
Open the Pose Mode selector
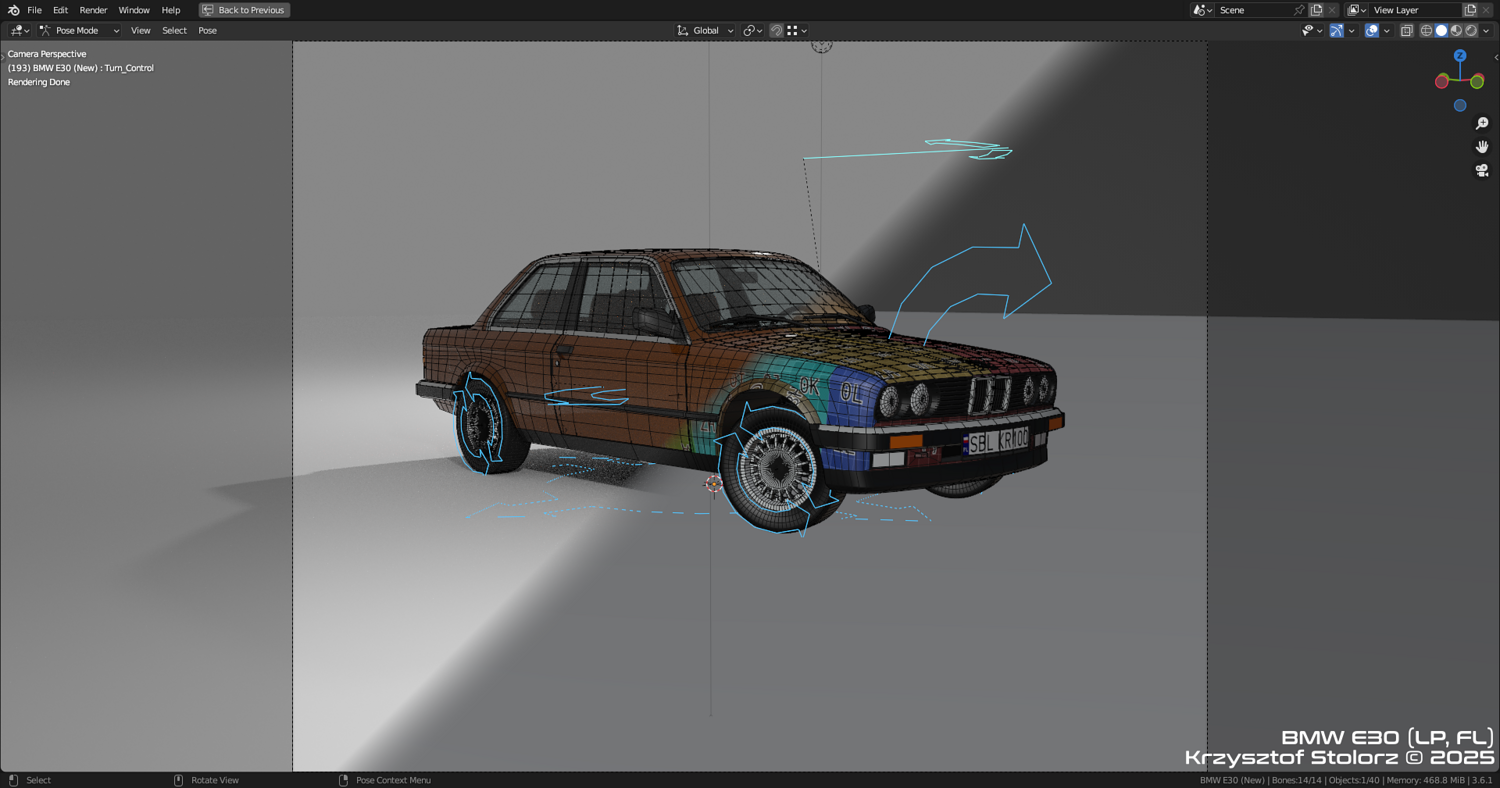pyautogui.click(x=79, y=31)
